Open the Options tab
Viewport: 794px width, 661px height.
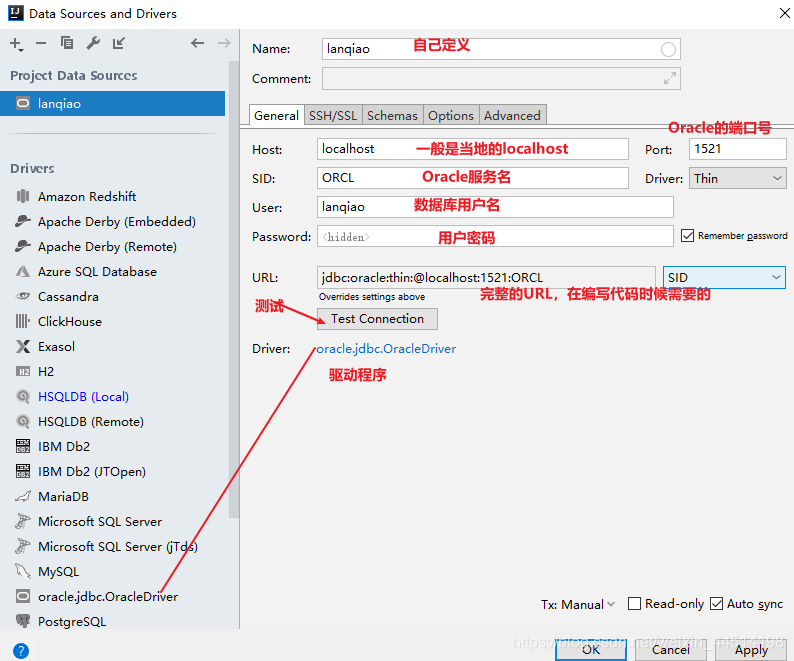pos(451,115)
